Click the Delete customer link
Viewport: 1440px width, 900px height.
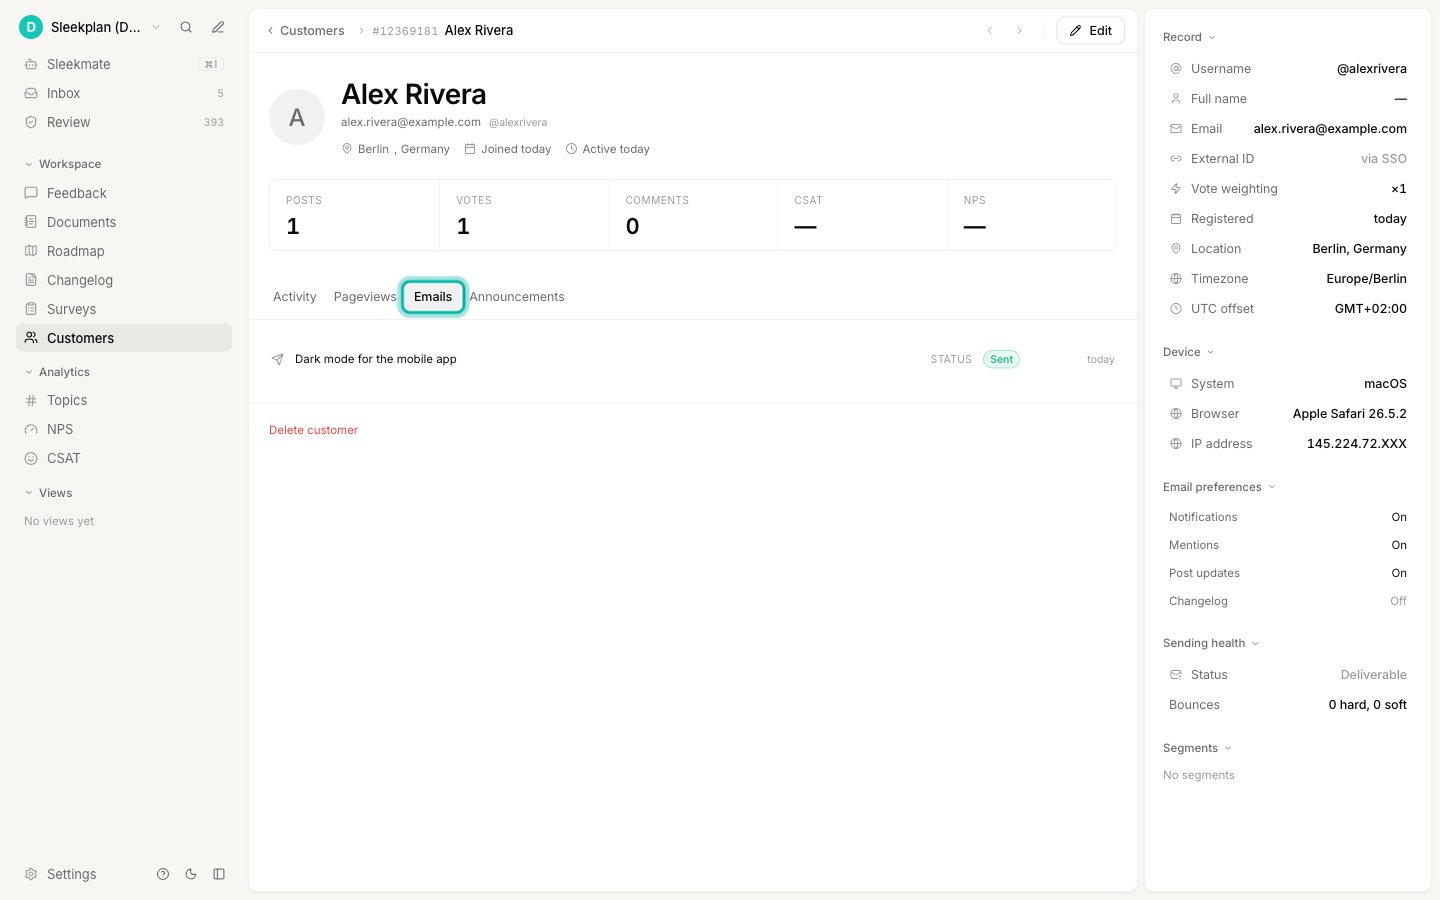313,430
